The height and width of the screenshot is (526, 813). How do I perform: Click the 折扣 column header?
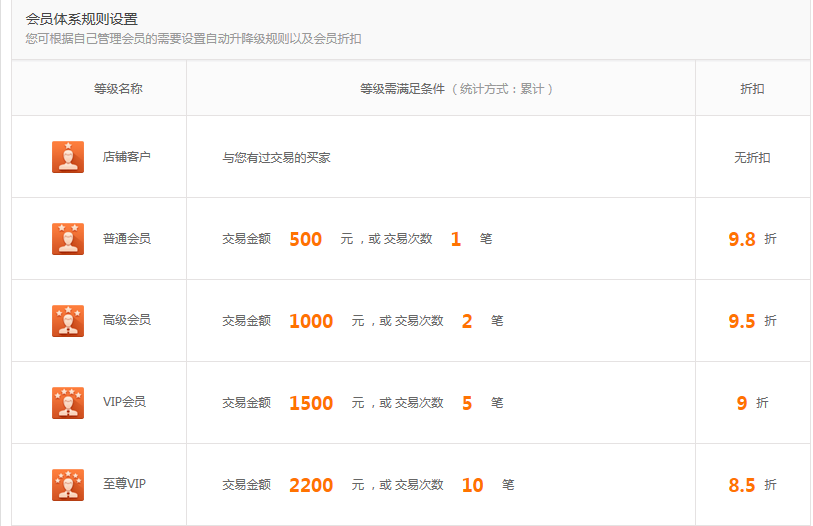pos(752,89)
